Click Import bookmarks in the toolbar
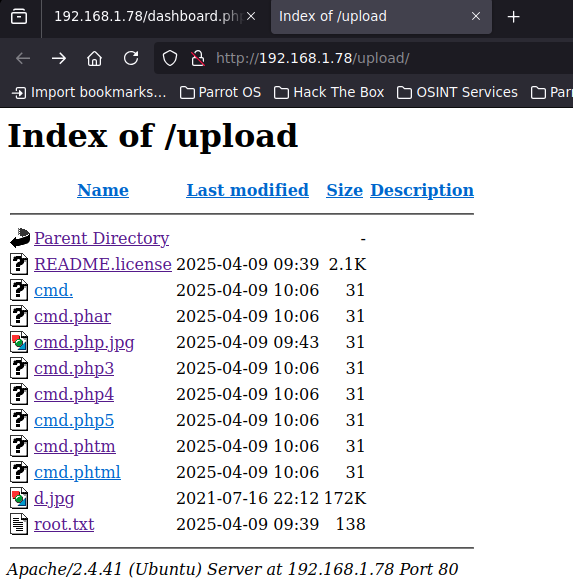This screenshot has width=573, height=587. (89, 92)
